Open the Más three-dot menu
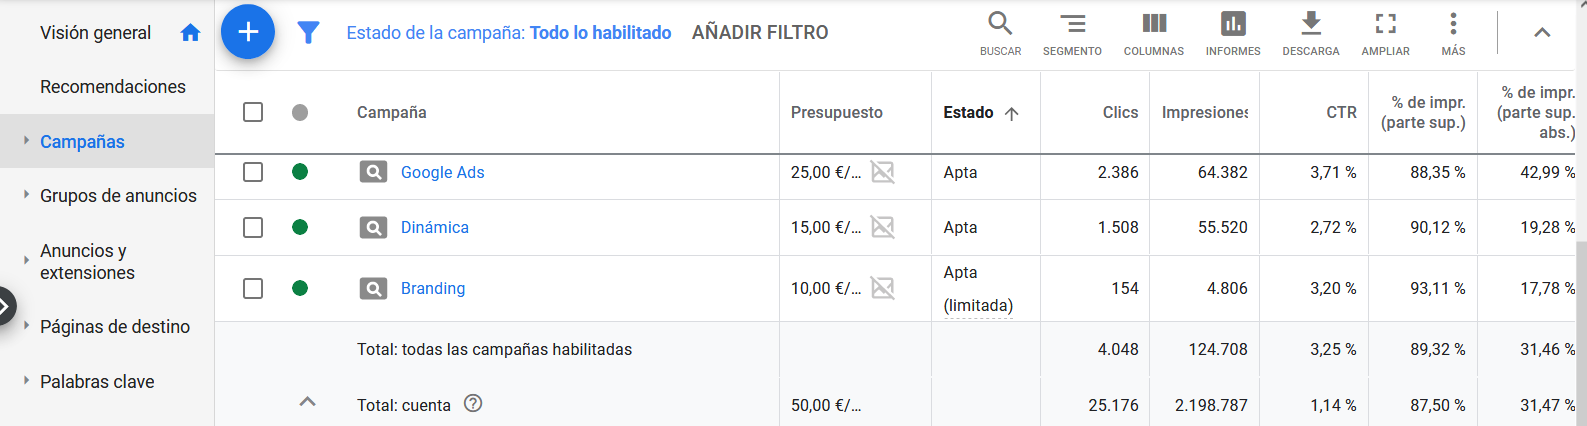Screen dimensions: 1587x426 point(1453,33)
